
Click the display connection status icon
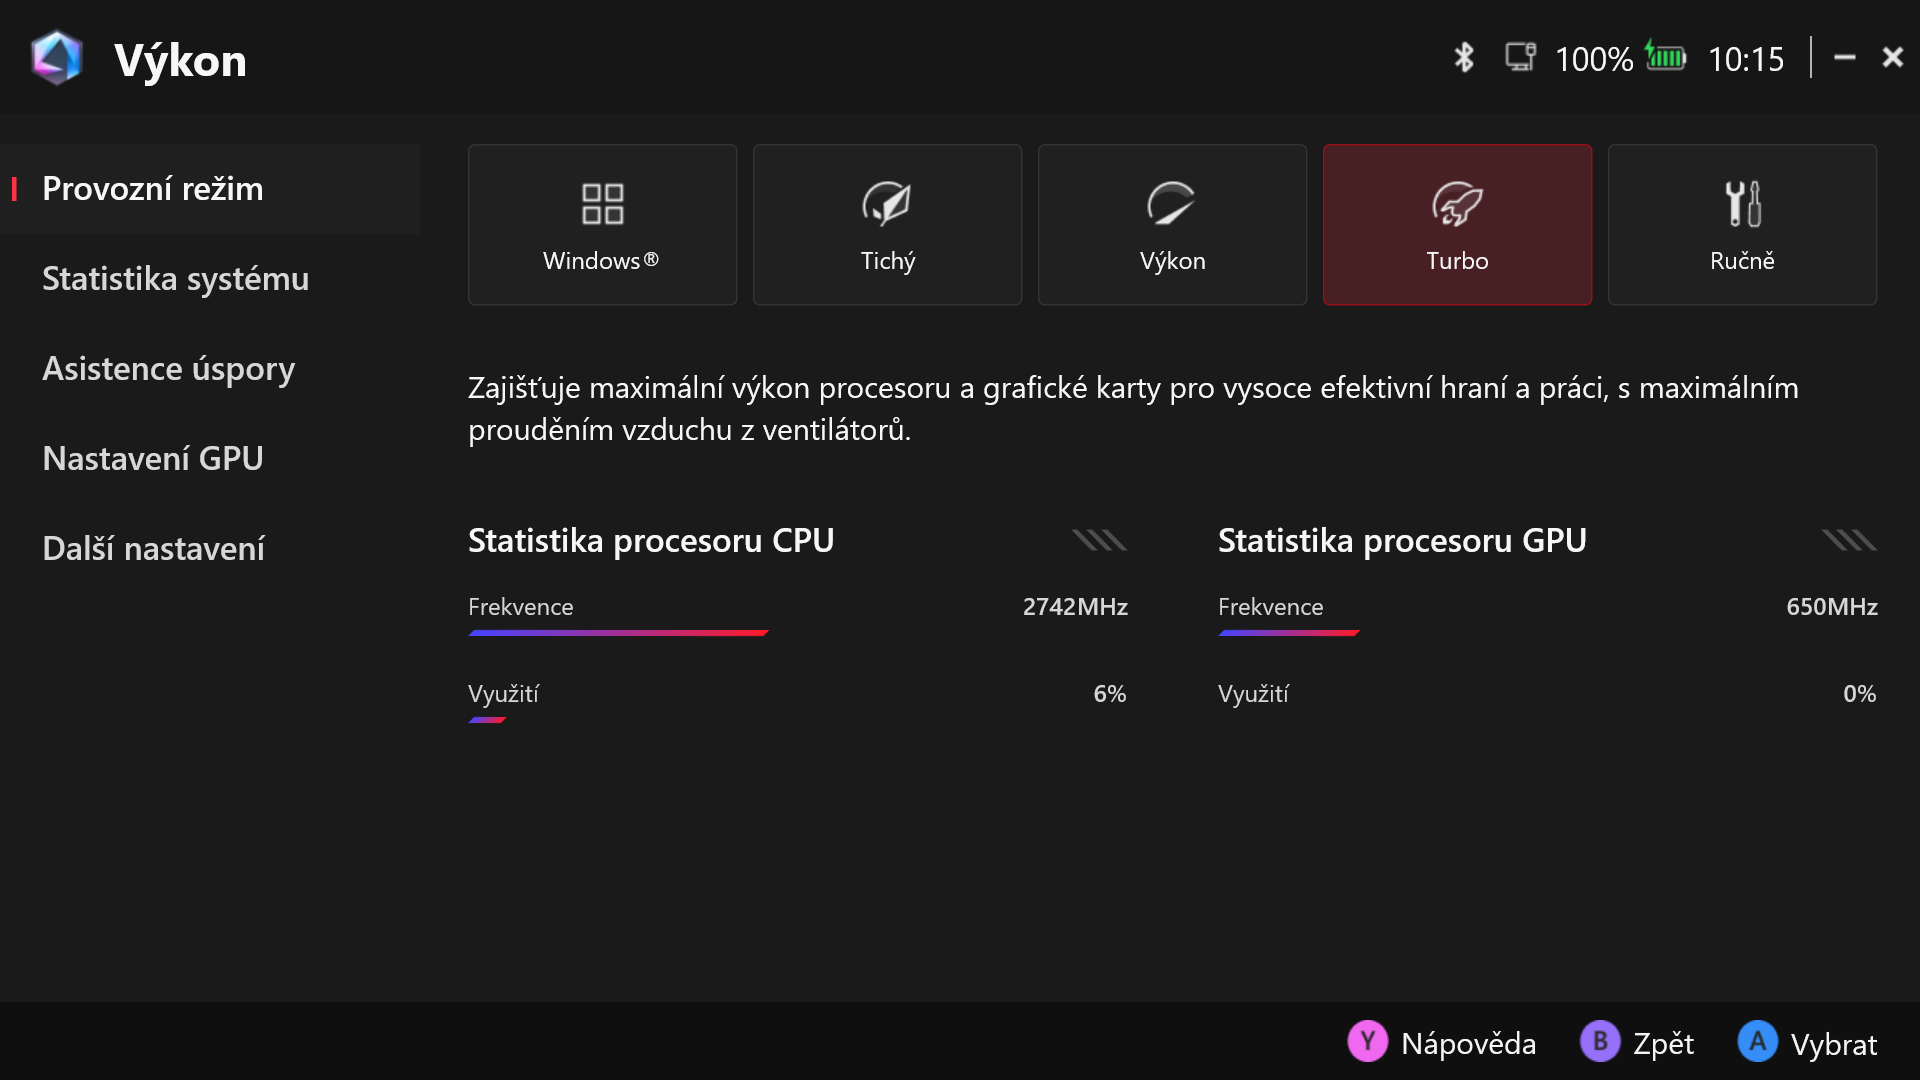point(1520,57)
